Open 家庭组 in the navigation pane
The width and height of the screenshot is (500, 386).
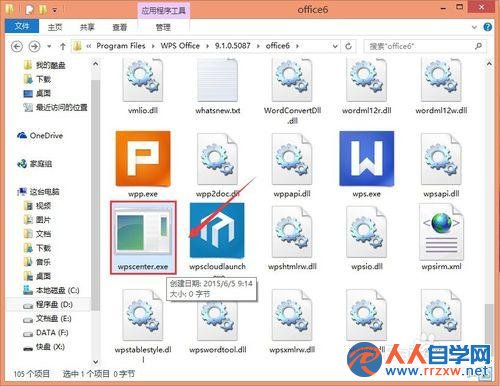pos(35,164)
